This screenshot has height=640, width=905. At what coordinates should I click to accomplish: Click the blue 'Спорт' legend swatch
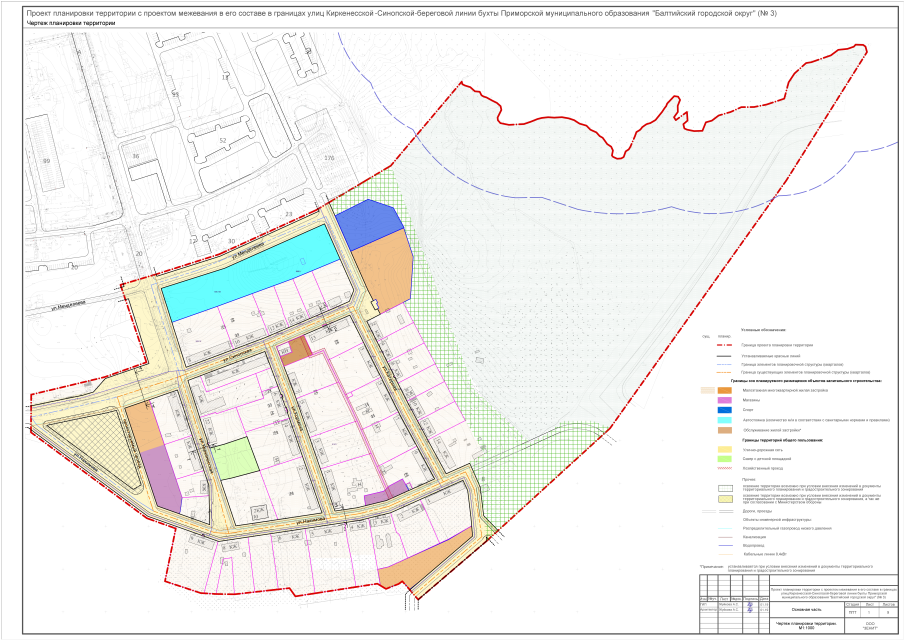click(725, 409)
